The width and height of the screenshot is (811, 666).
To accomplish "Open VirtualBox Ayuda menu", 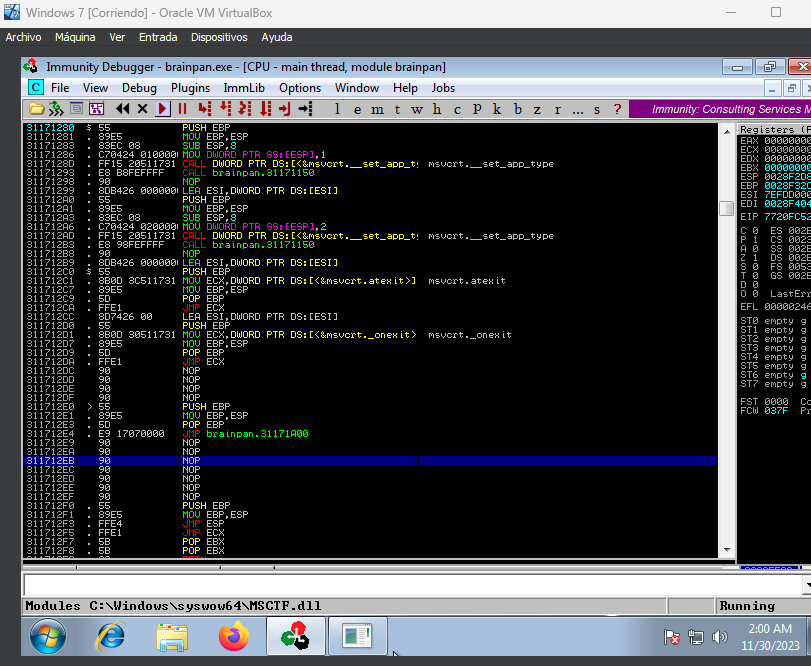I will [x=277, y=37].
